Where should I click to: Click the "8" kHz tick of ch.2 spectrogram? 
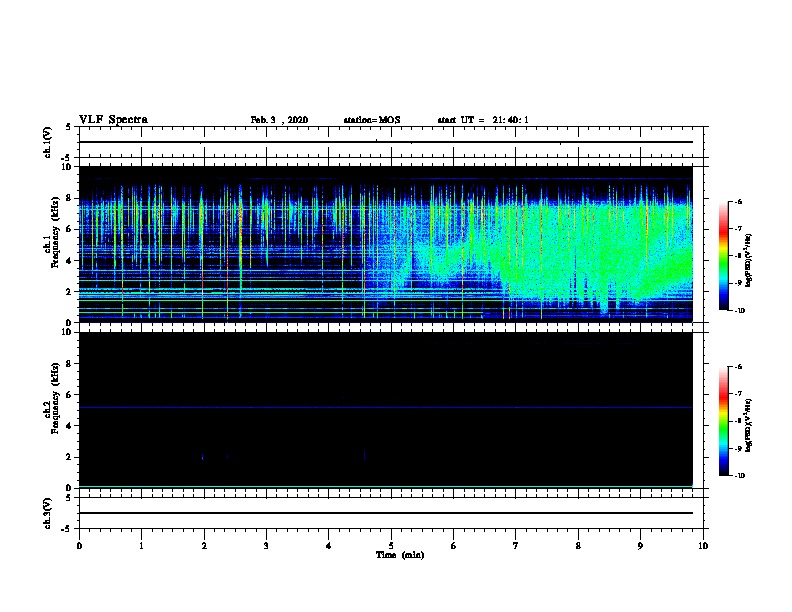click(x=70, y=364)
